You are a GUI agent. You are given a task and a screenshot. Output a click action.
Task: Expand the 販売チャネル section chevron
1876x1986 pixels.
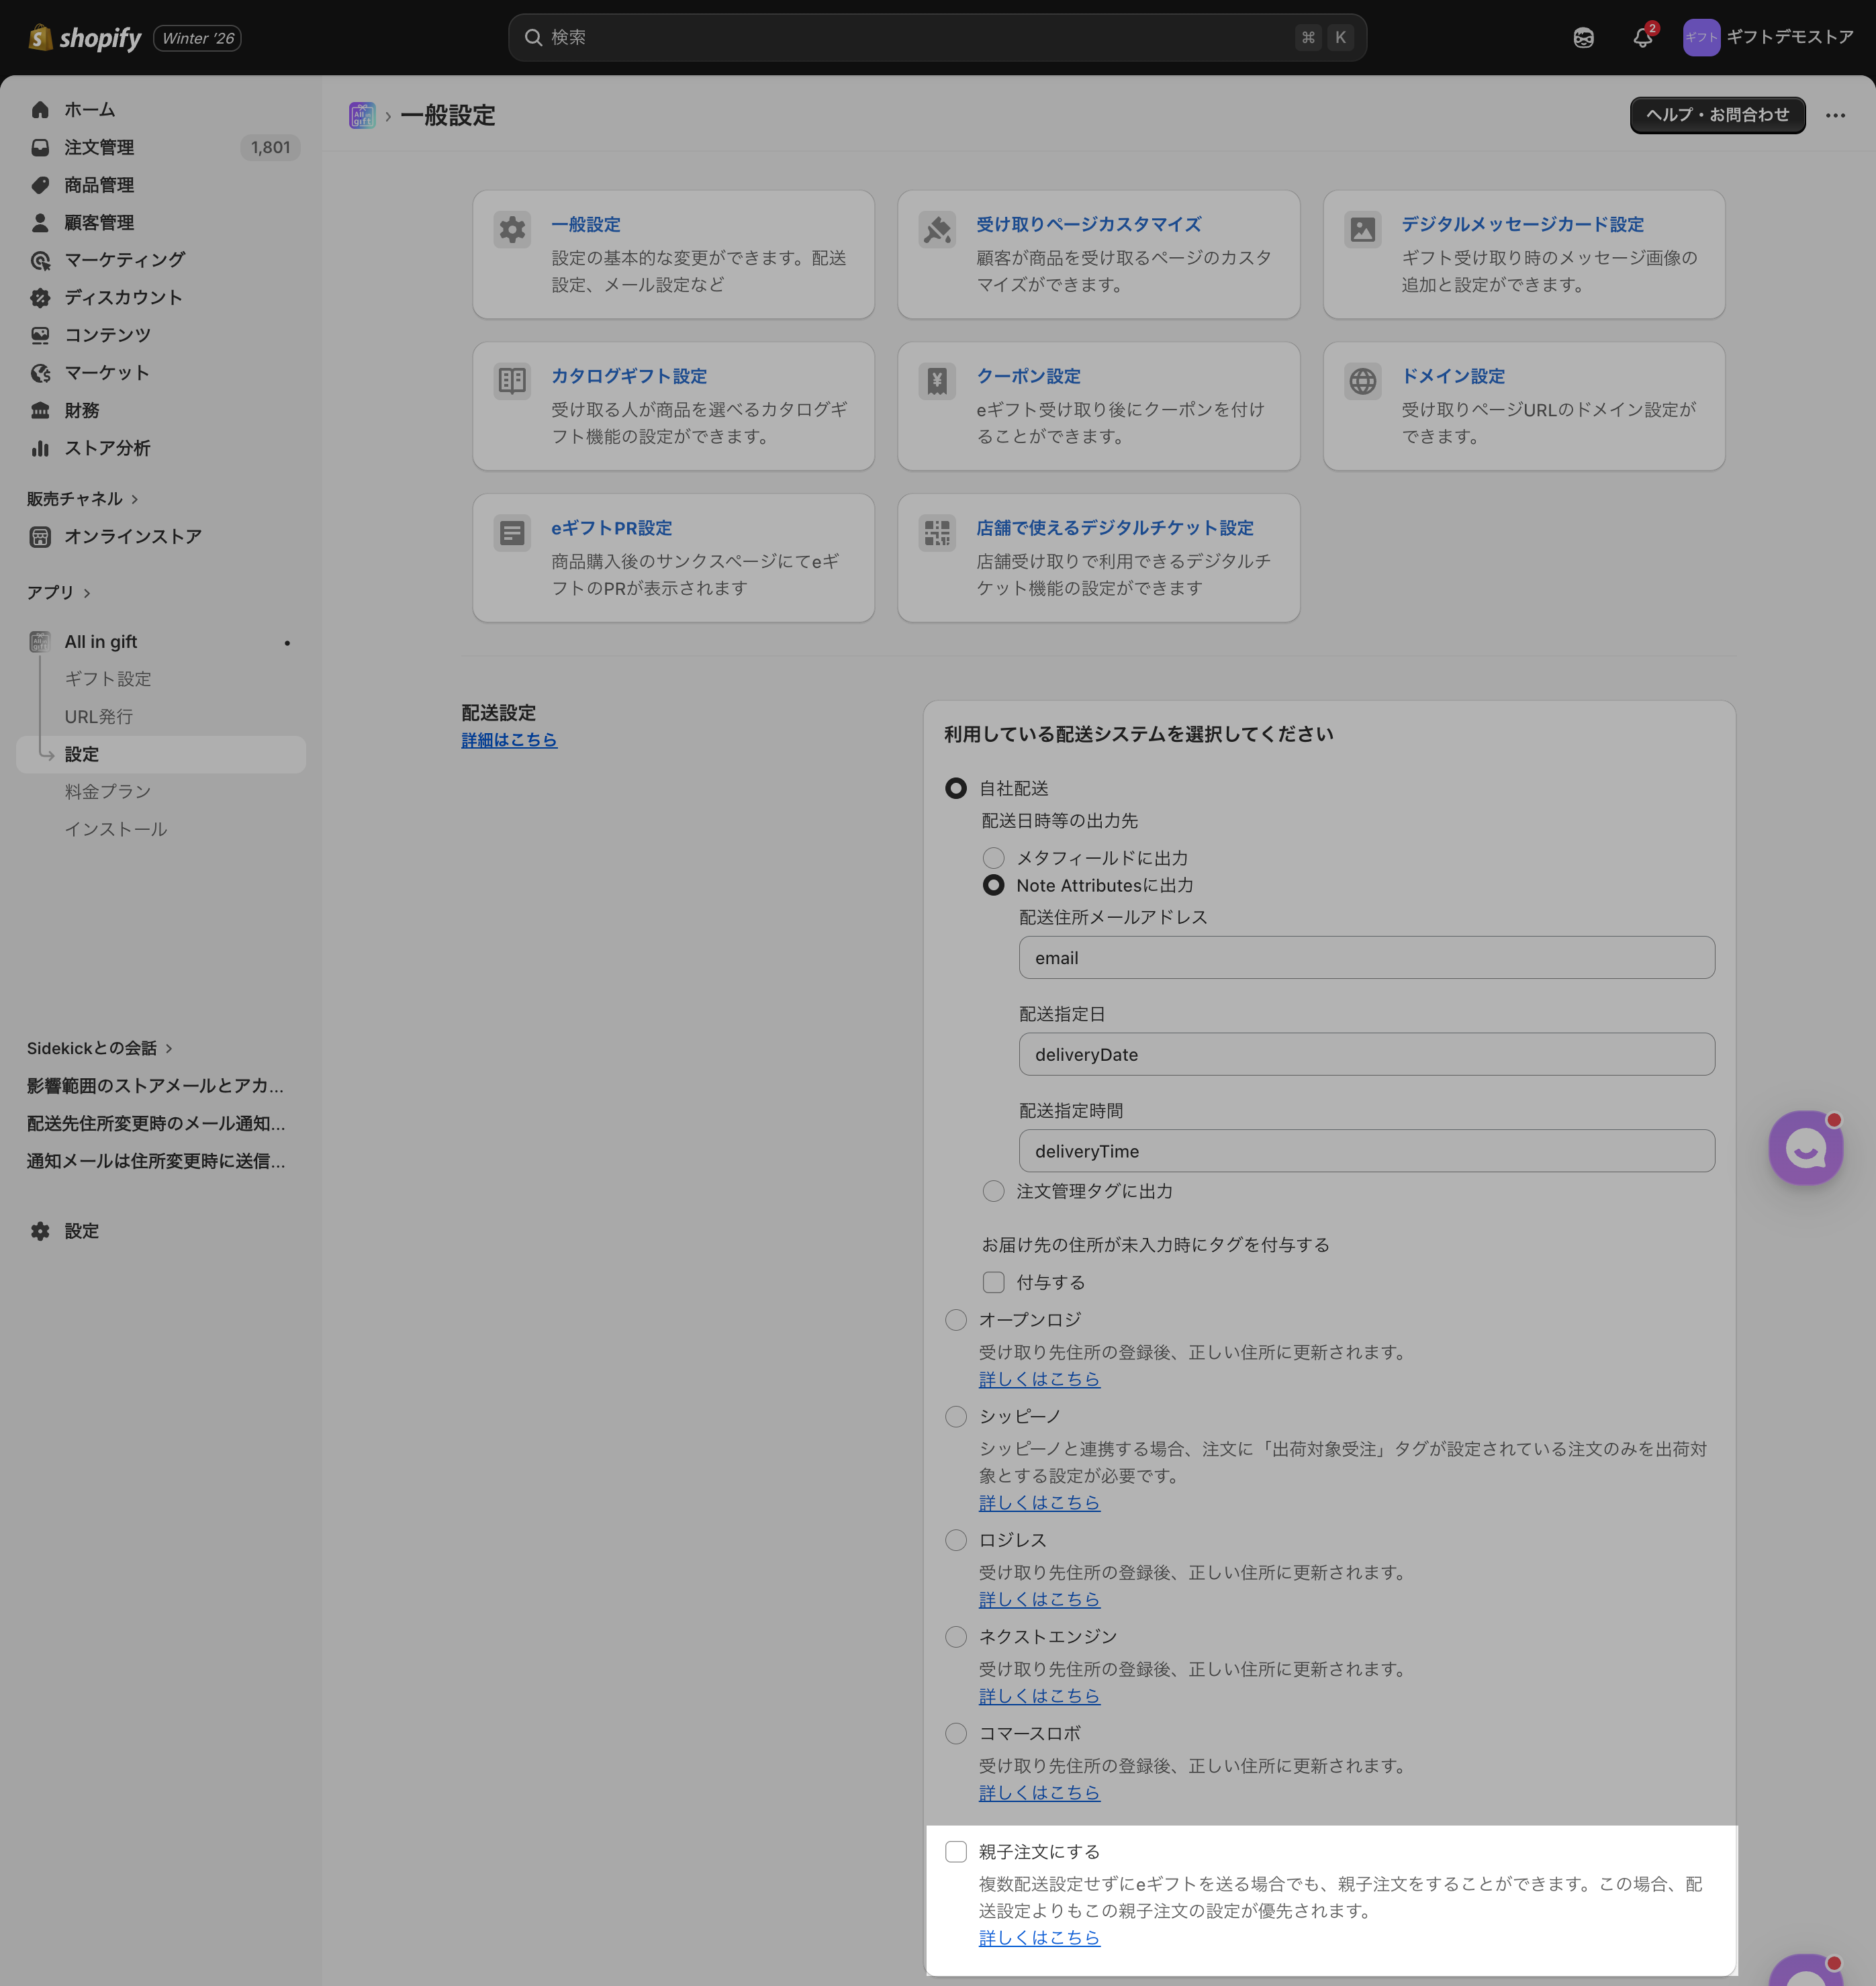(x=135, y=499)
